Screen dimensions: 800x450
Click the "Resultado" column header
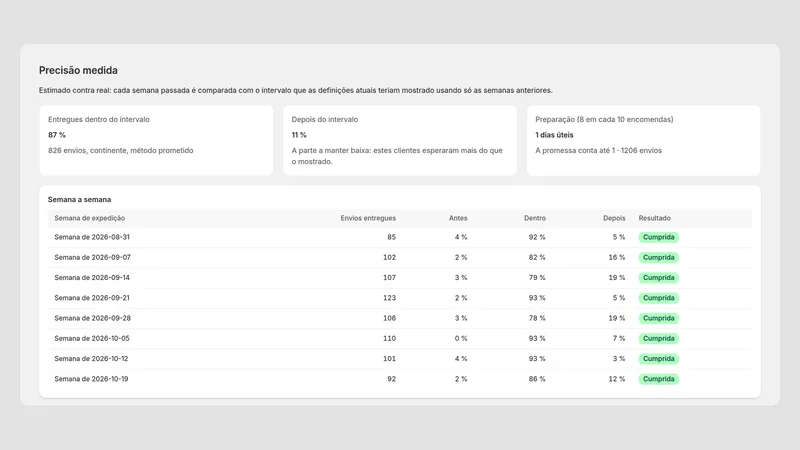point(655,218)
